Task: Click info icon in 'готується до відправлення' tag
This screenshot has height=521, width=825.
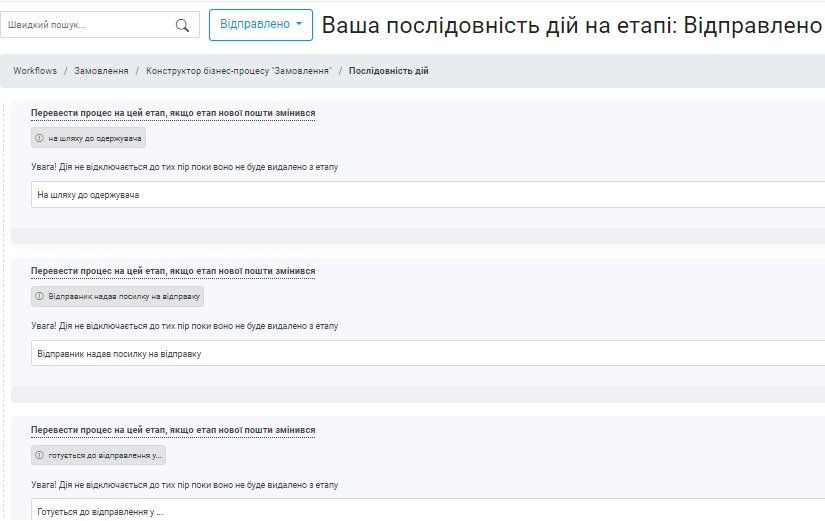Action: 39,455
